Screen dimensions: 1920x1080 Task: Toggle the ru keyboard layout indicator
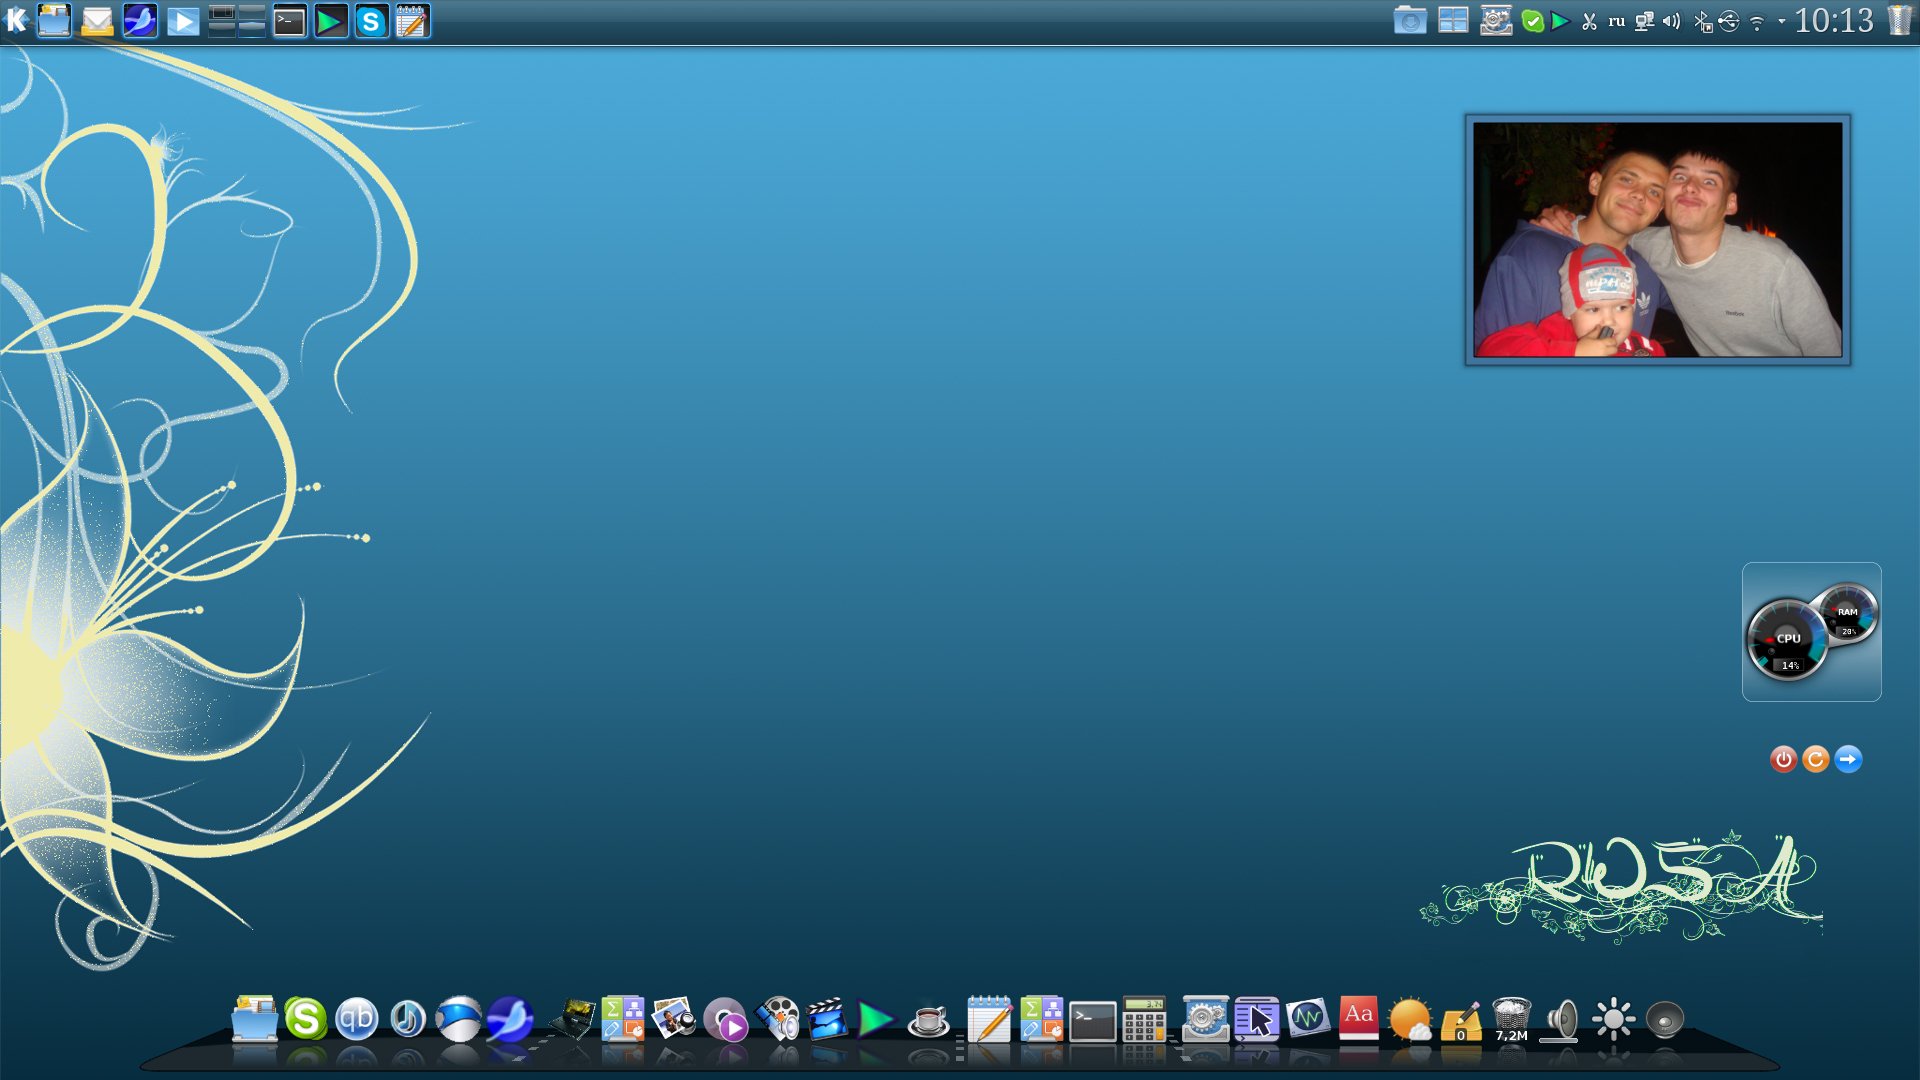(1616, 21)
